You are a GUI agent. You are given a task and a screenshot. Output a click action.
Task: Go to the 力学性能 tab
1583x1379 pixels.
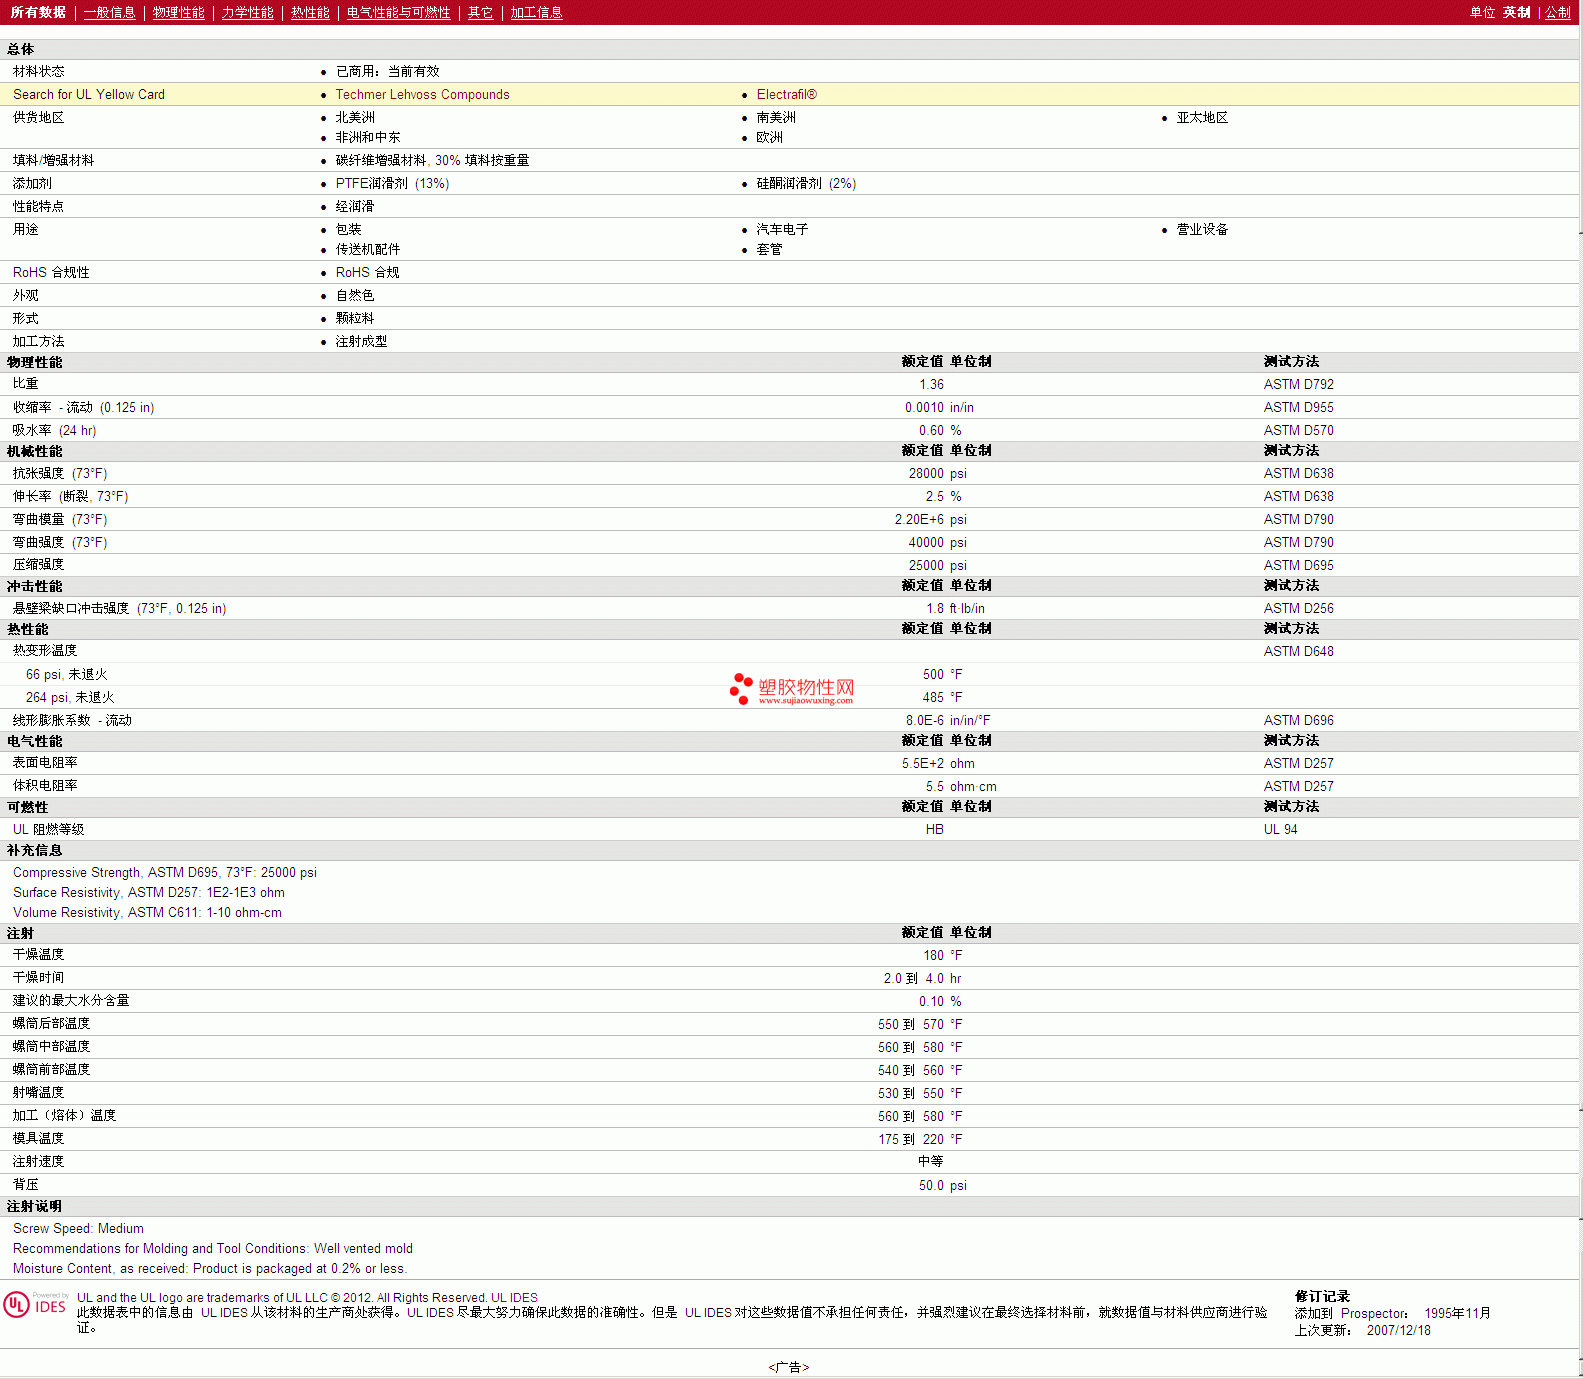pos(247,12)
